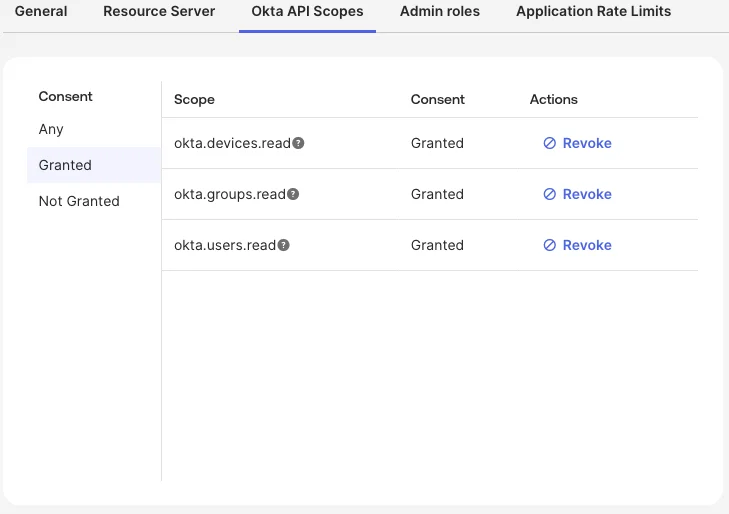The height and width of the screenshot is (514, 729).
Task: Click Granted status in okta.devices.read row
Action: [x=437, y=143]
